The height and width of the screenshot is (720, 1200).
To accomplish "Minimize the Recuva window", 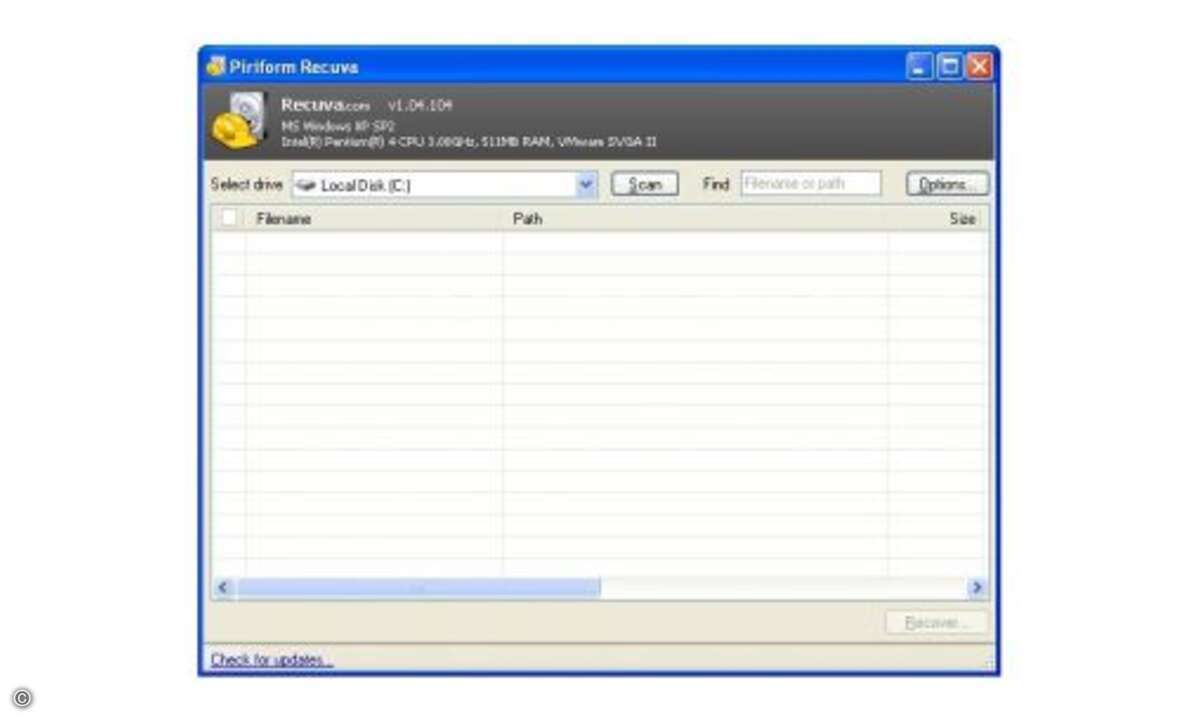I will [920, 66].
